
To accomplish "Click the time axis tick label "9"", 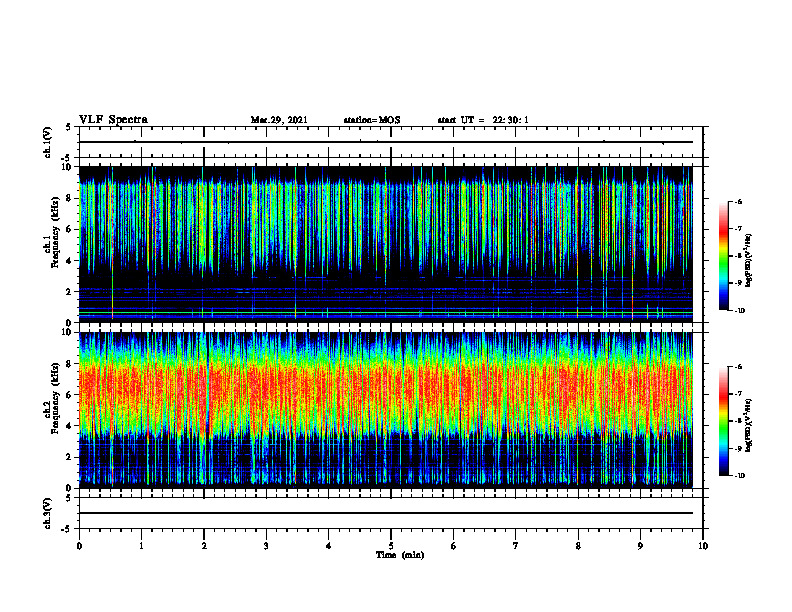I will [x=640, y=546].
